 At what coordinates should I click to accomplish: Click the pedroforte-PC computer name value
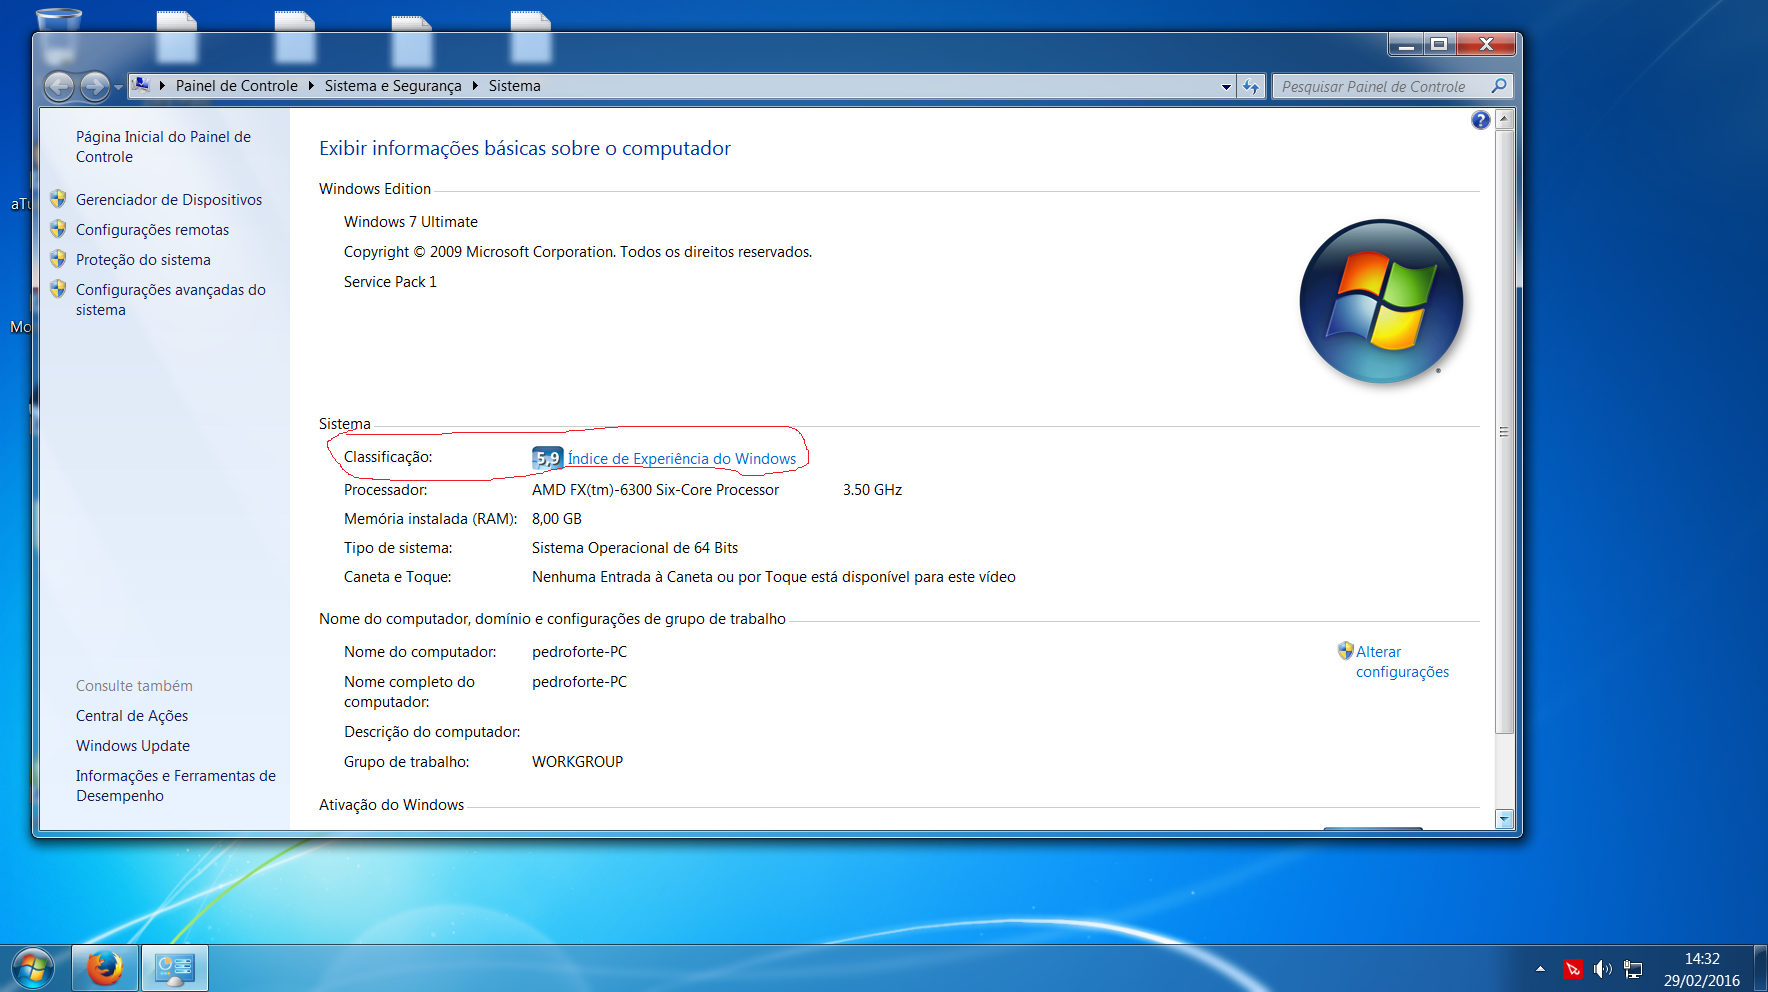(x=579, y=652)
